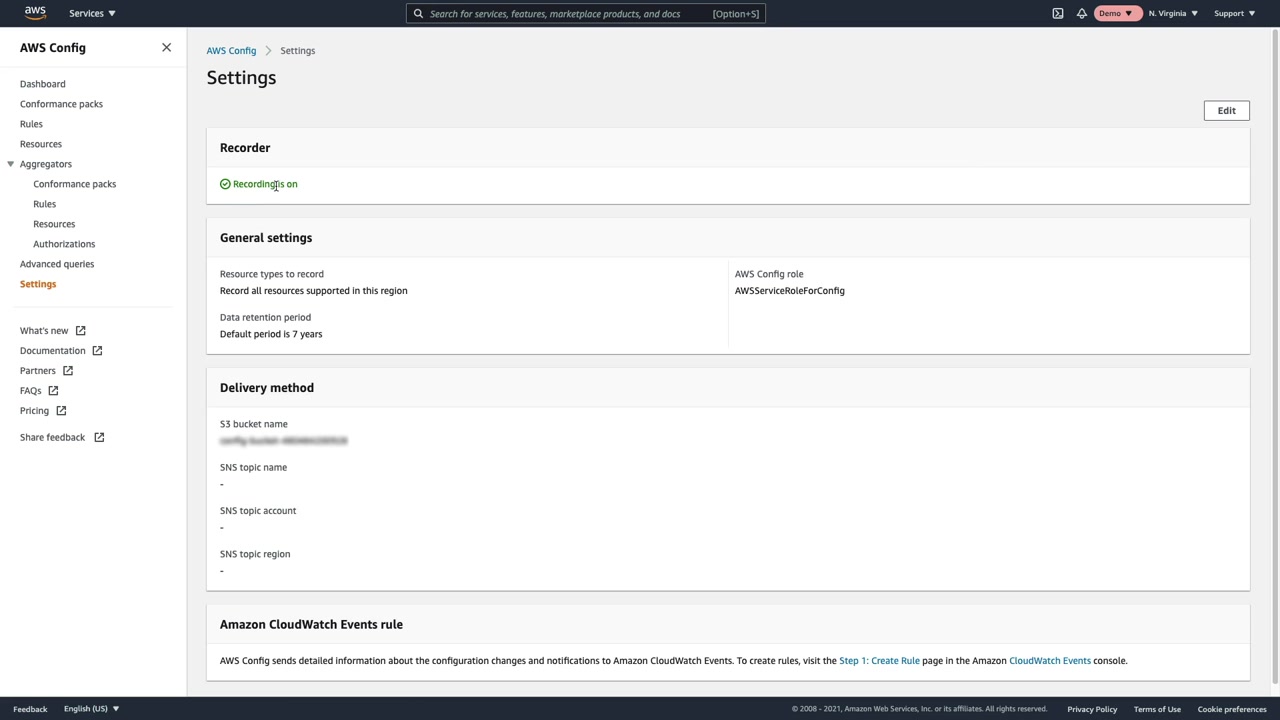Click the external link icon beside Share feedback
This screenshot has height=720, width=1280.
tap(99, 438)
